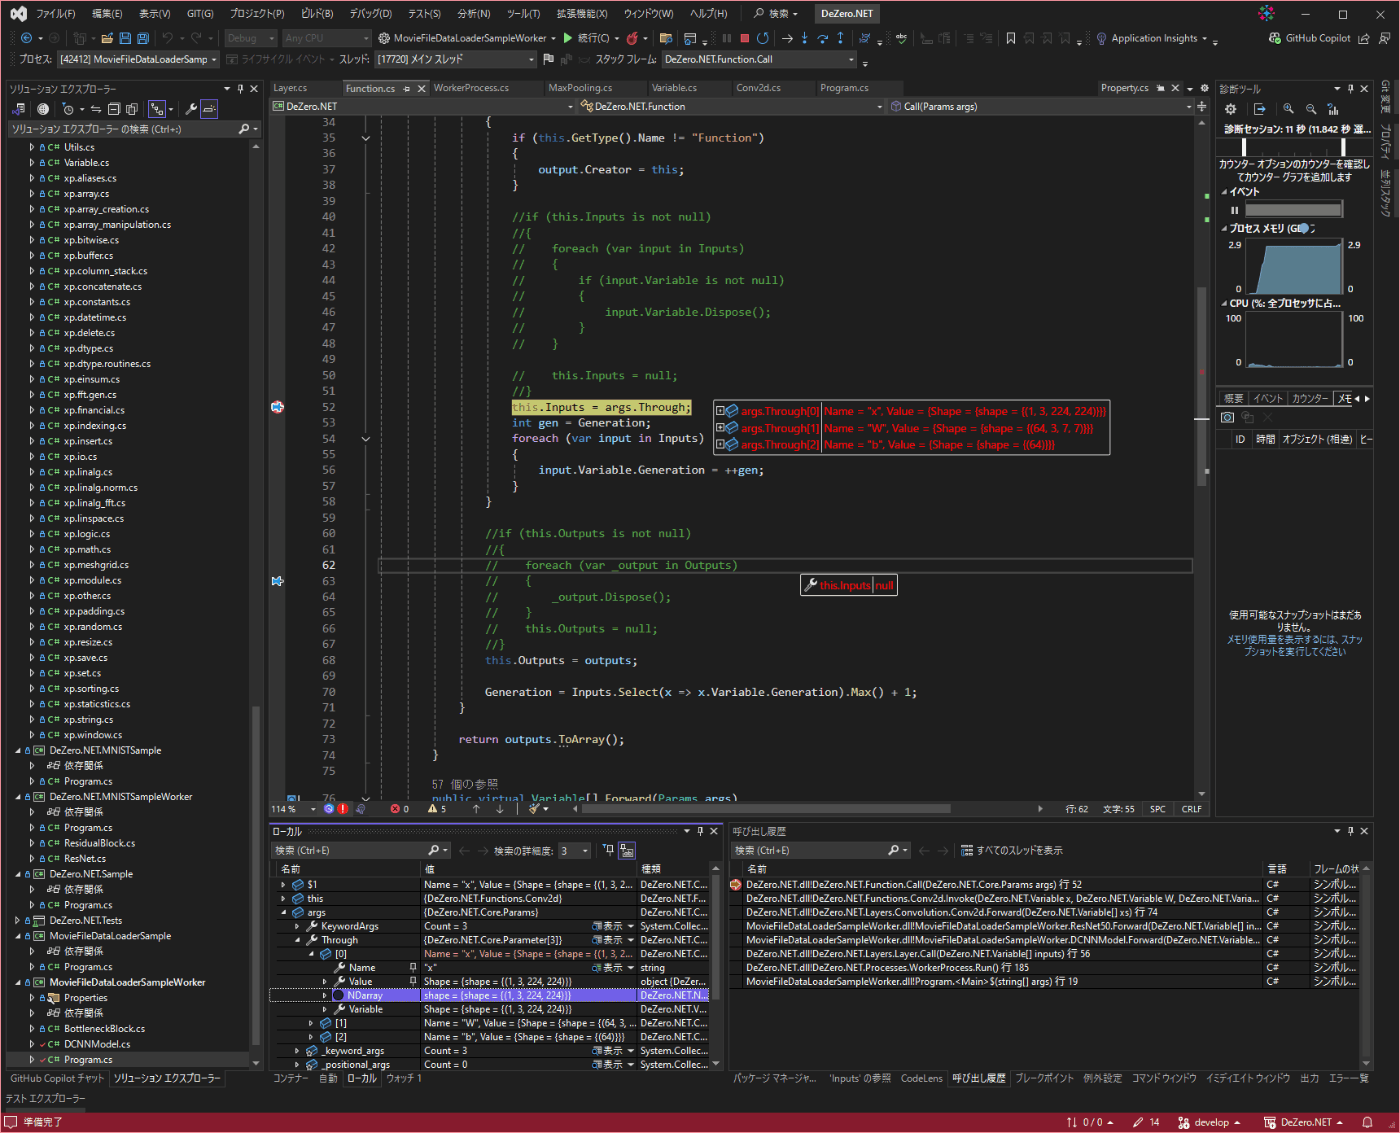The image size is (1400, 1133).
Task: Collapse the DeZero.NET.MNISTSample project node
Action: pos(18,751)
